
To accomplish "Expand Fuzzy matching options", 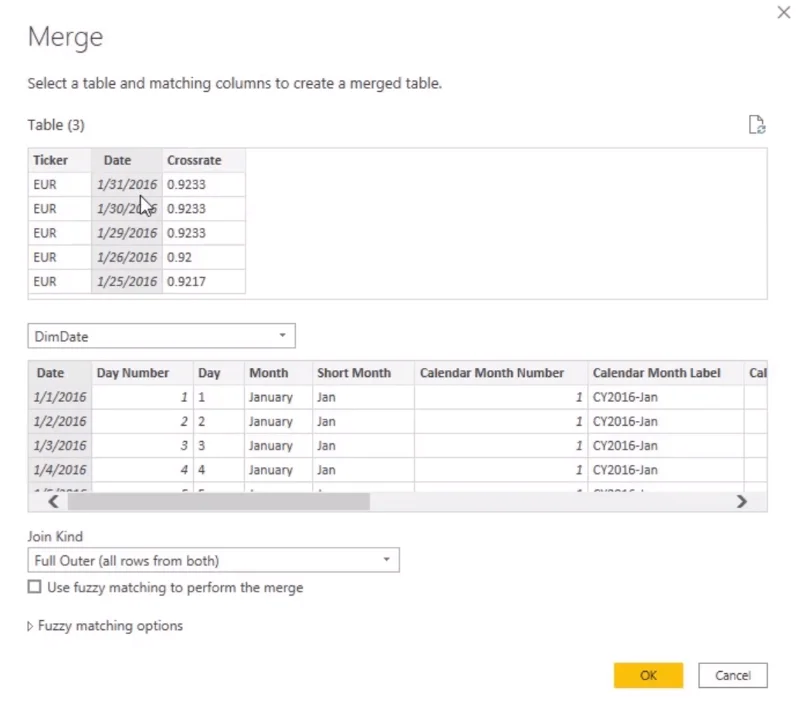I will pyautogui.click(x=105, y=626).
